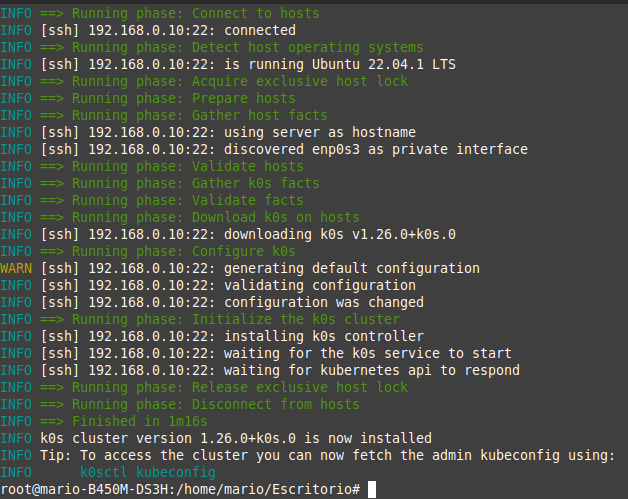Click the yellow WARN label
The height and width of the screenshot is (499, 628).
point(16,268)
